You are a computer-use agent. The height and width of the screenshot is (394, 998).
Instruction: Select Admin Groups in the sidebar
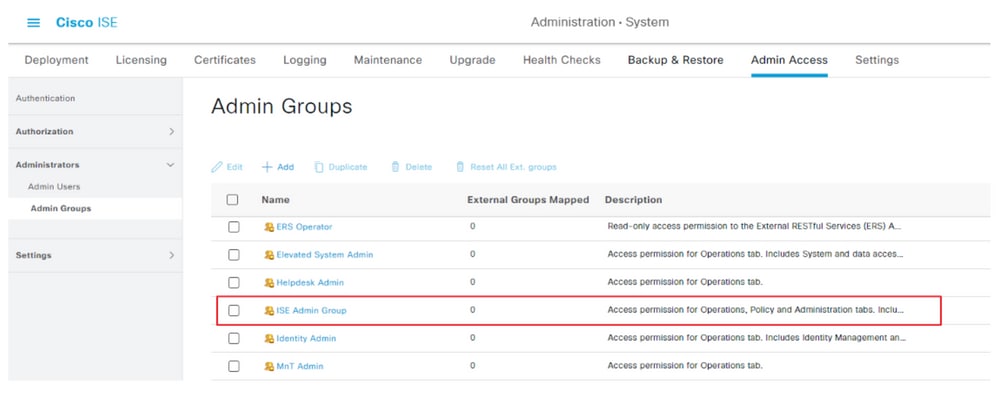[60, 208]
